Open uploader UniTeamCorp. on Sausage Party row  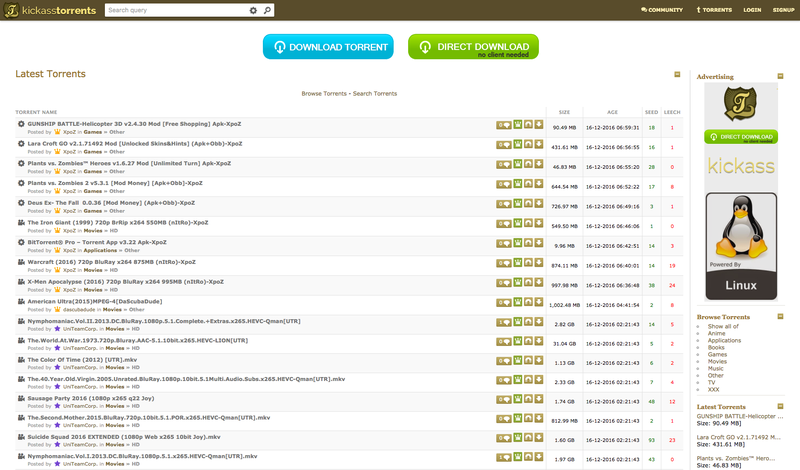coord(80,406)
